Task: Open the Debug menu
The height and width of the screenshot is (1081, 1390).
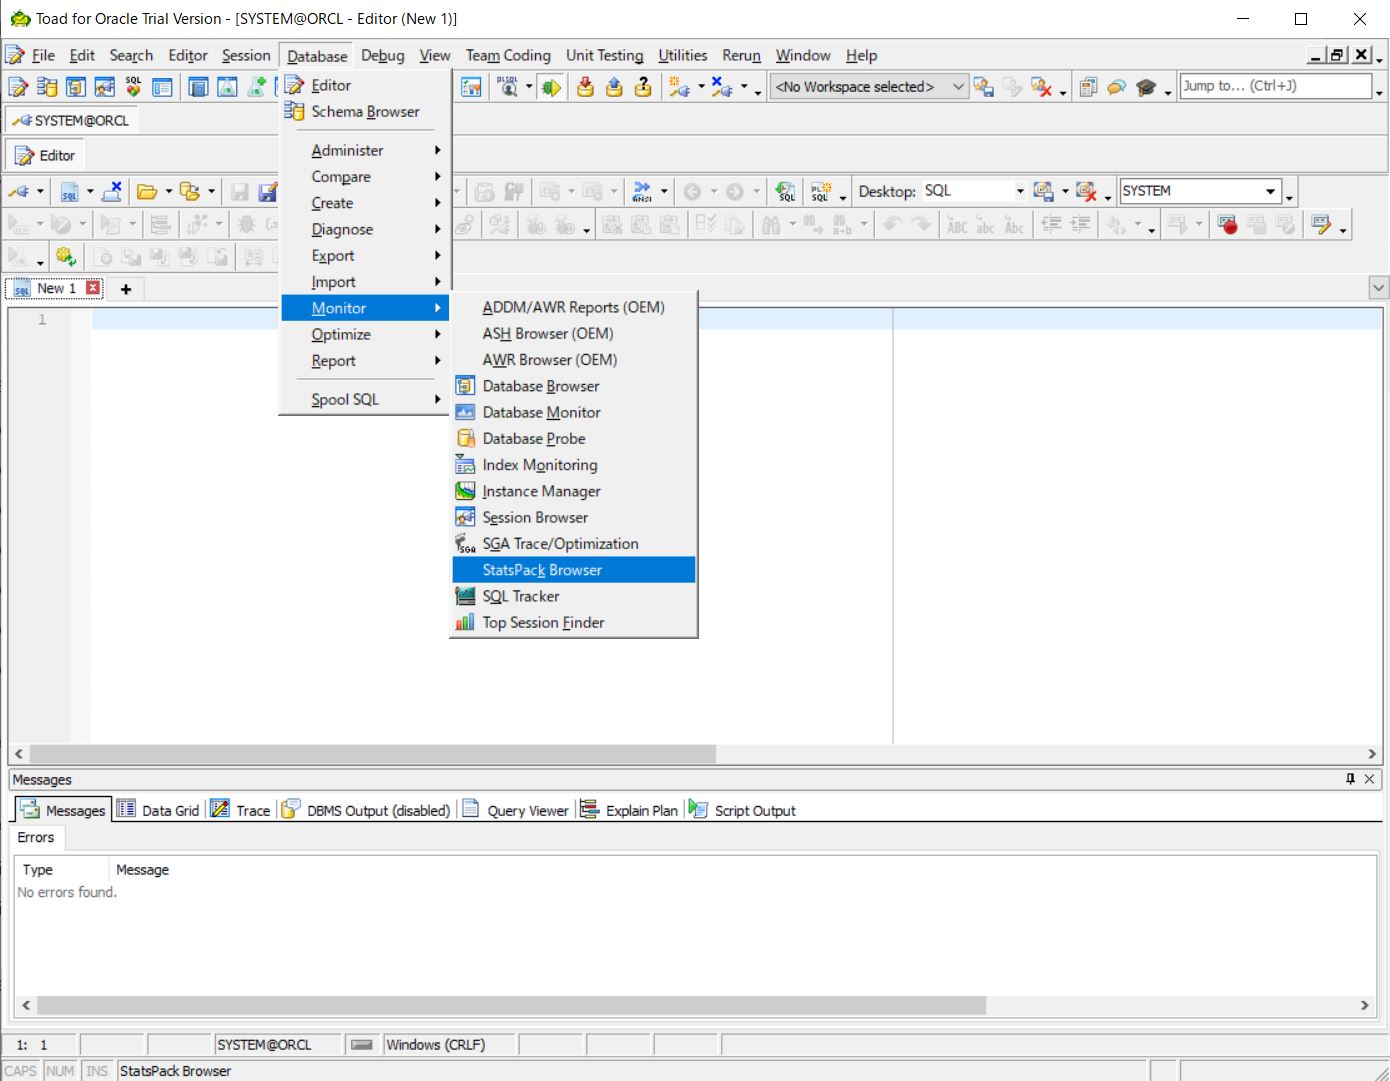Action: (x=383, y=55)
